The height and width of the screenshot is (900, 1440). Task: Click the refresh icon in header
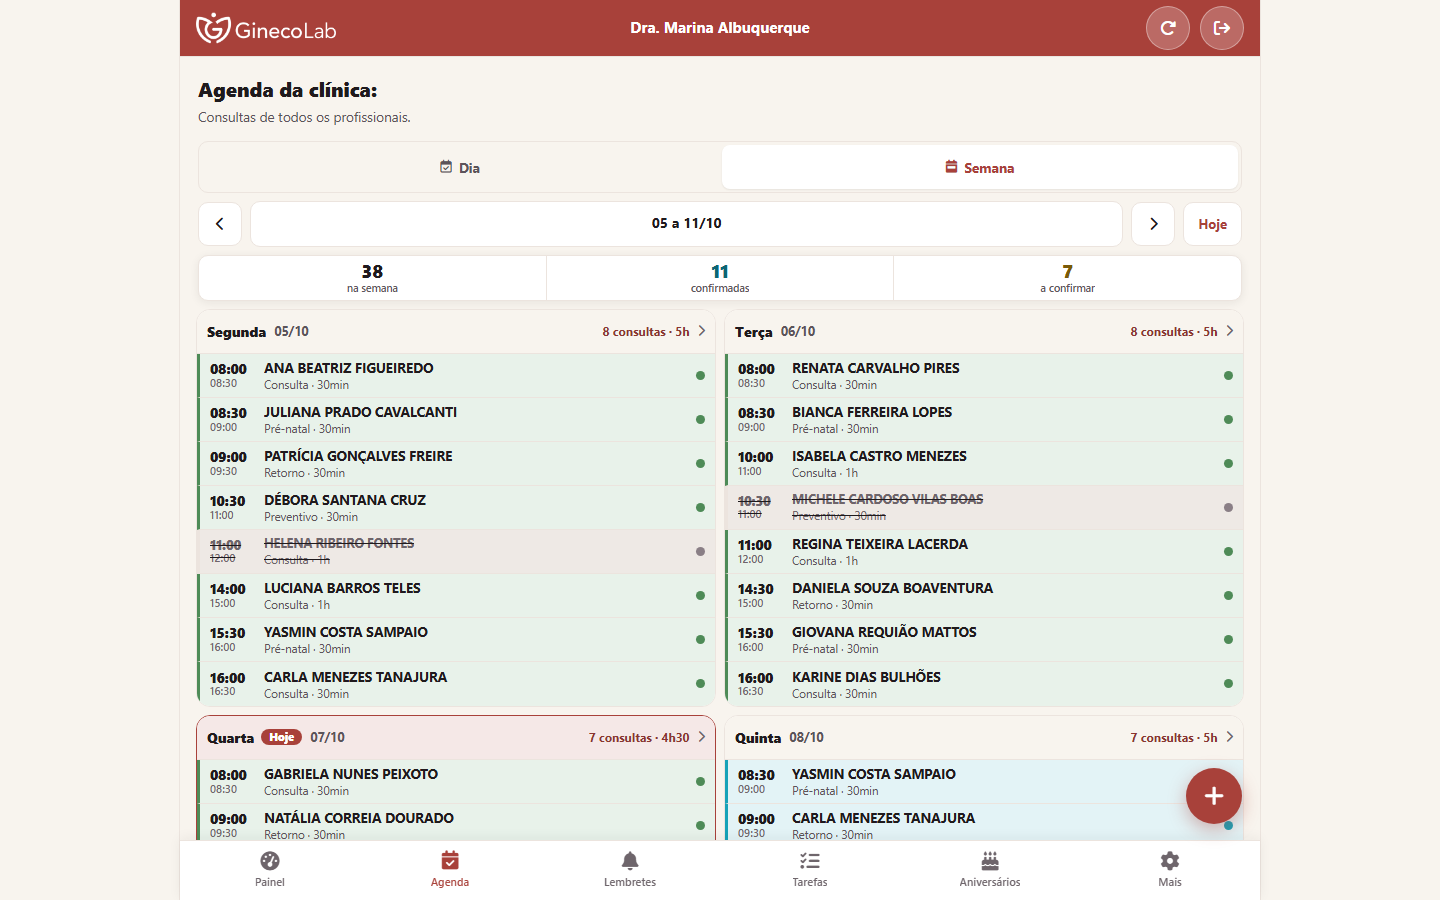(1167, 28)
